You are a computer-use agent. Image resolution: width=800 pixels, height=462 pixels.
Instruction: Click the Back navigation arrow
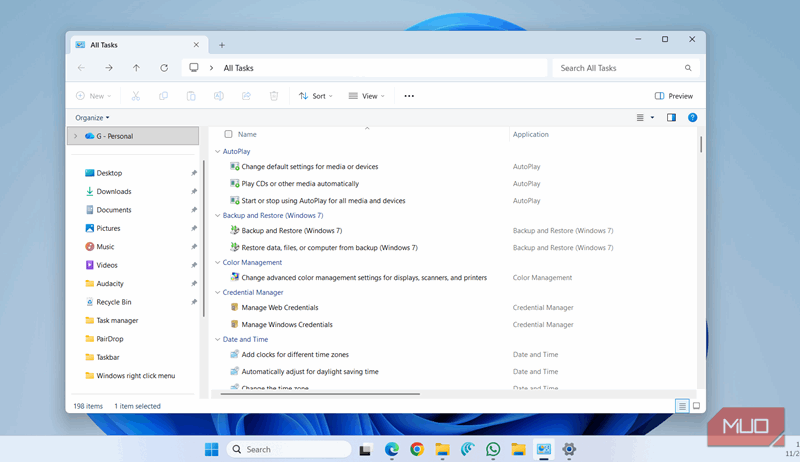pyautogui.click(x=81, y=68)
